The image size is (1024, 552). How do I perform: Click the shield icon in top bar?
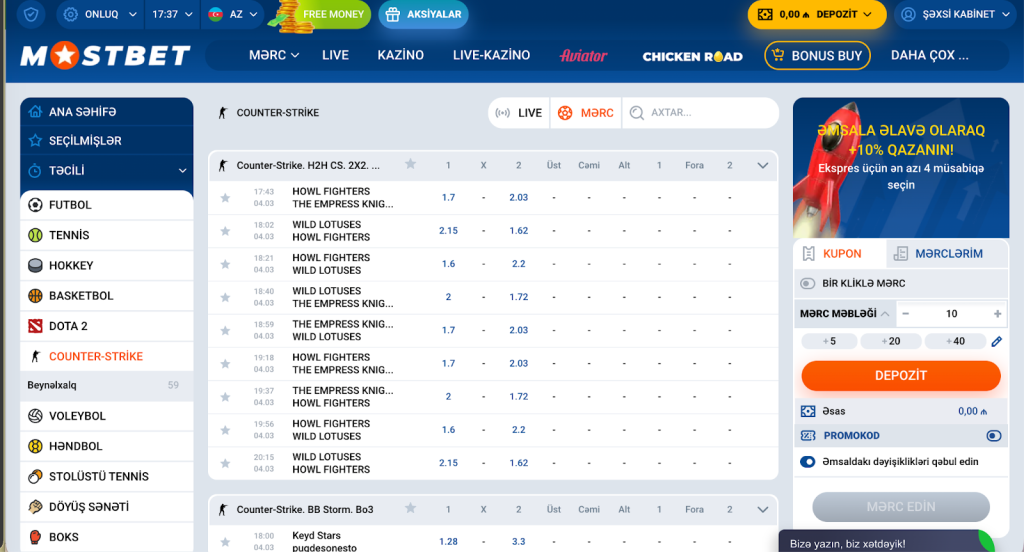(33, 15)
